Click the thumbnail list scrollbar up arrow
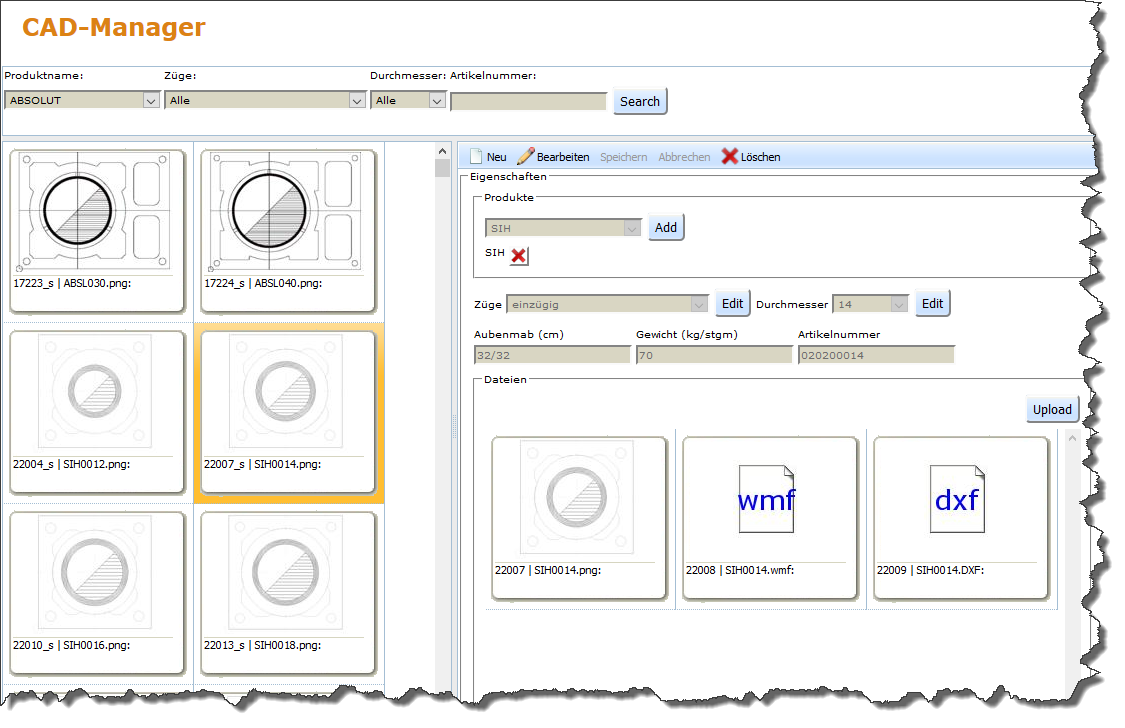1125x728 pixels. pyautogui.click(x=443, y=152)
